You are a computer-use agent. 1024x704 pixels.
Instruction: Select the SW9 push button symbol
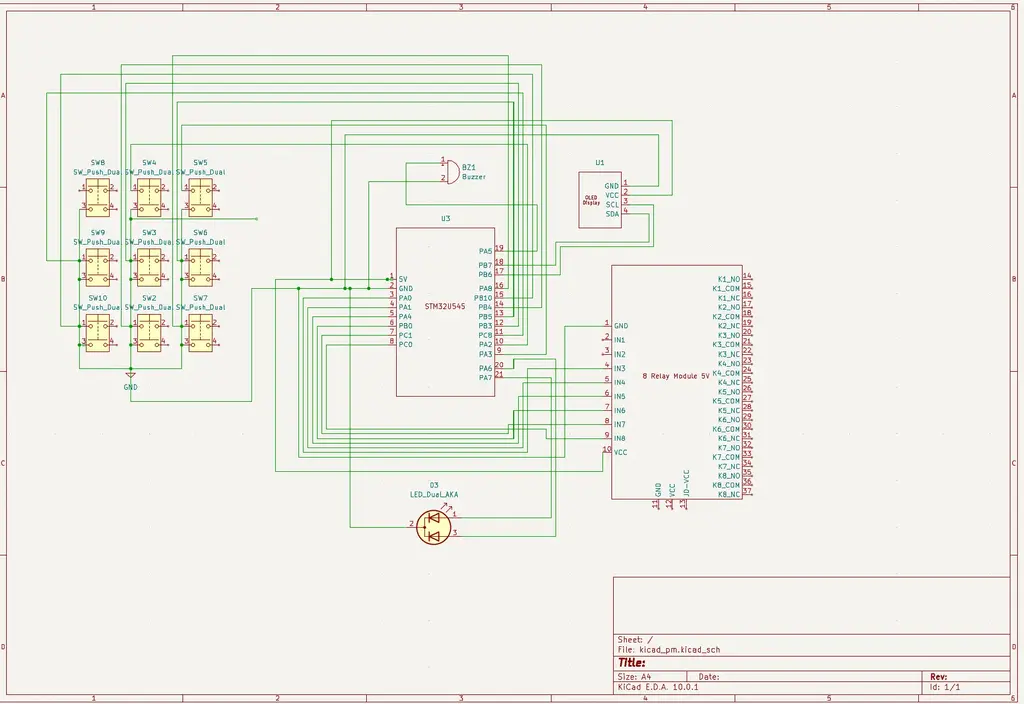click(98, 267)
